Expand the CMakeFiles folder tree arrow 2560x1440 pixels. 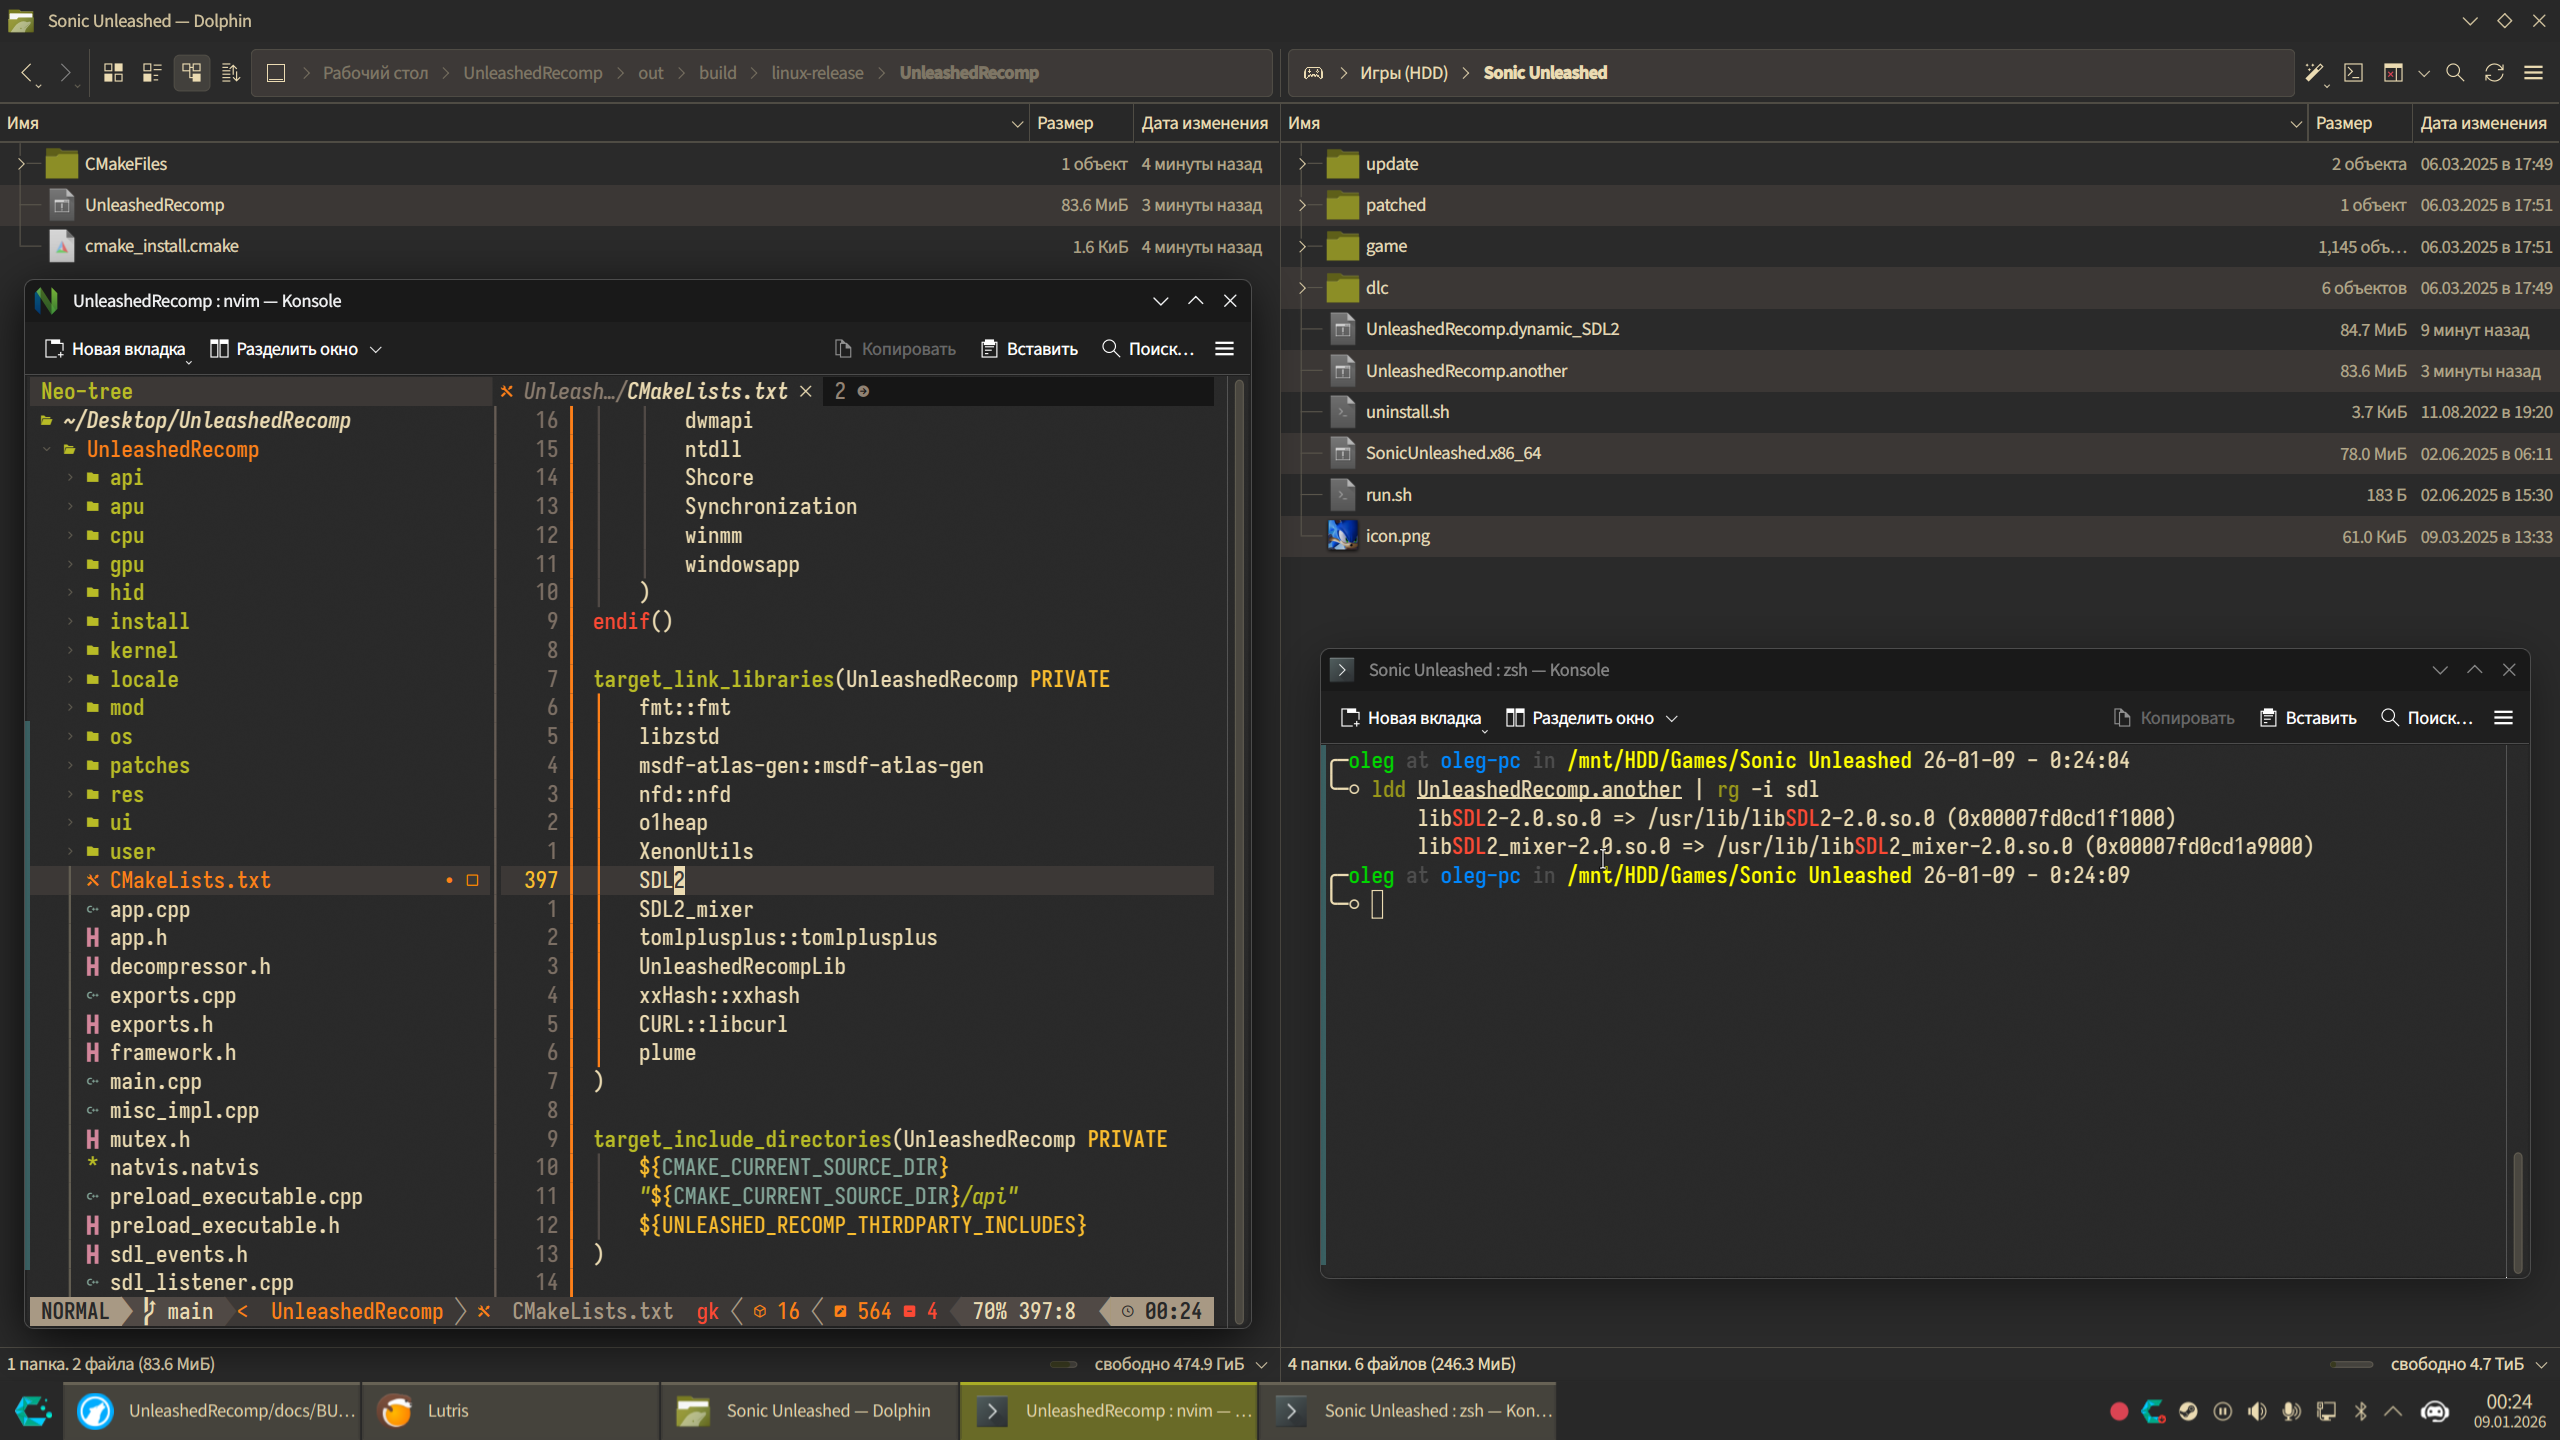tap(21, 164)
